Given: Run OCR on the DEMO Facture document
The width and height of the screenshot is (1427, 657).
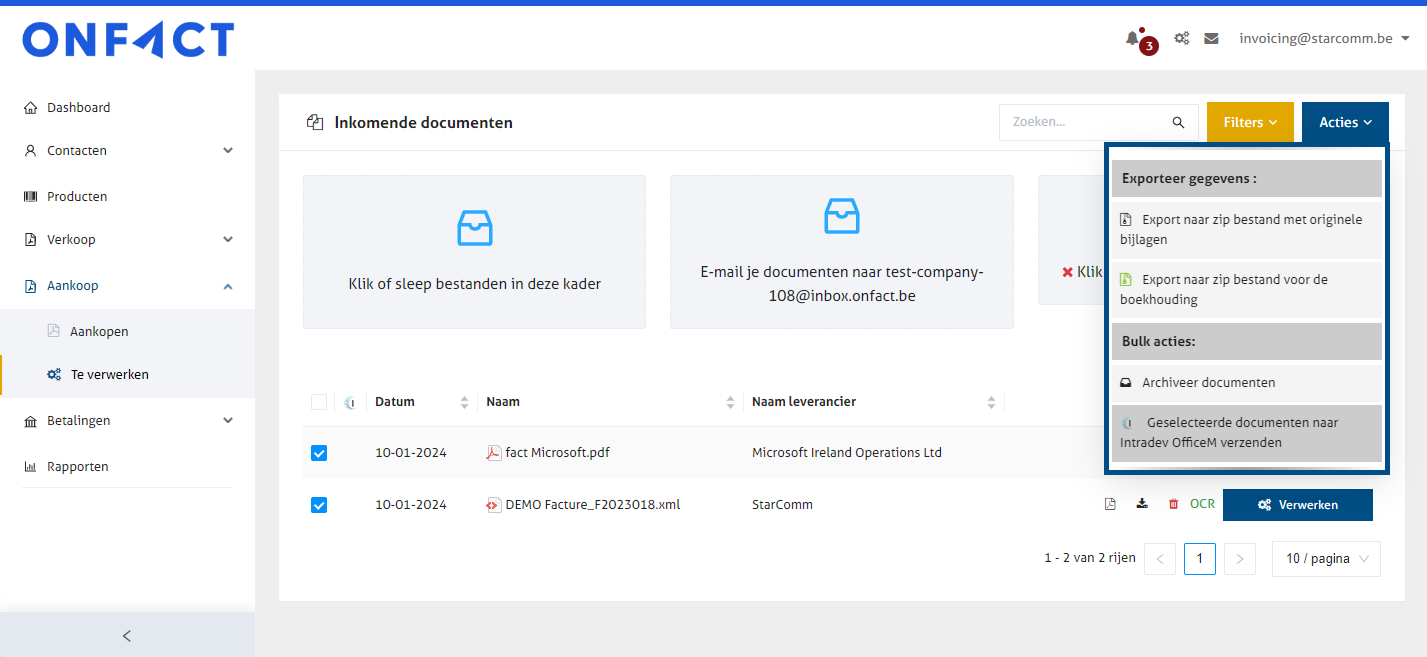Looking at the screenshot, I should [x=1202, y=505].
